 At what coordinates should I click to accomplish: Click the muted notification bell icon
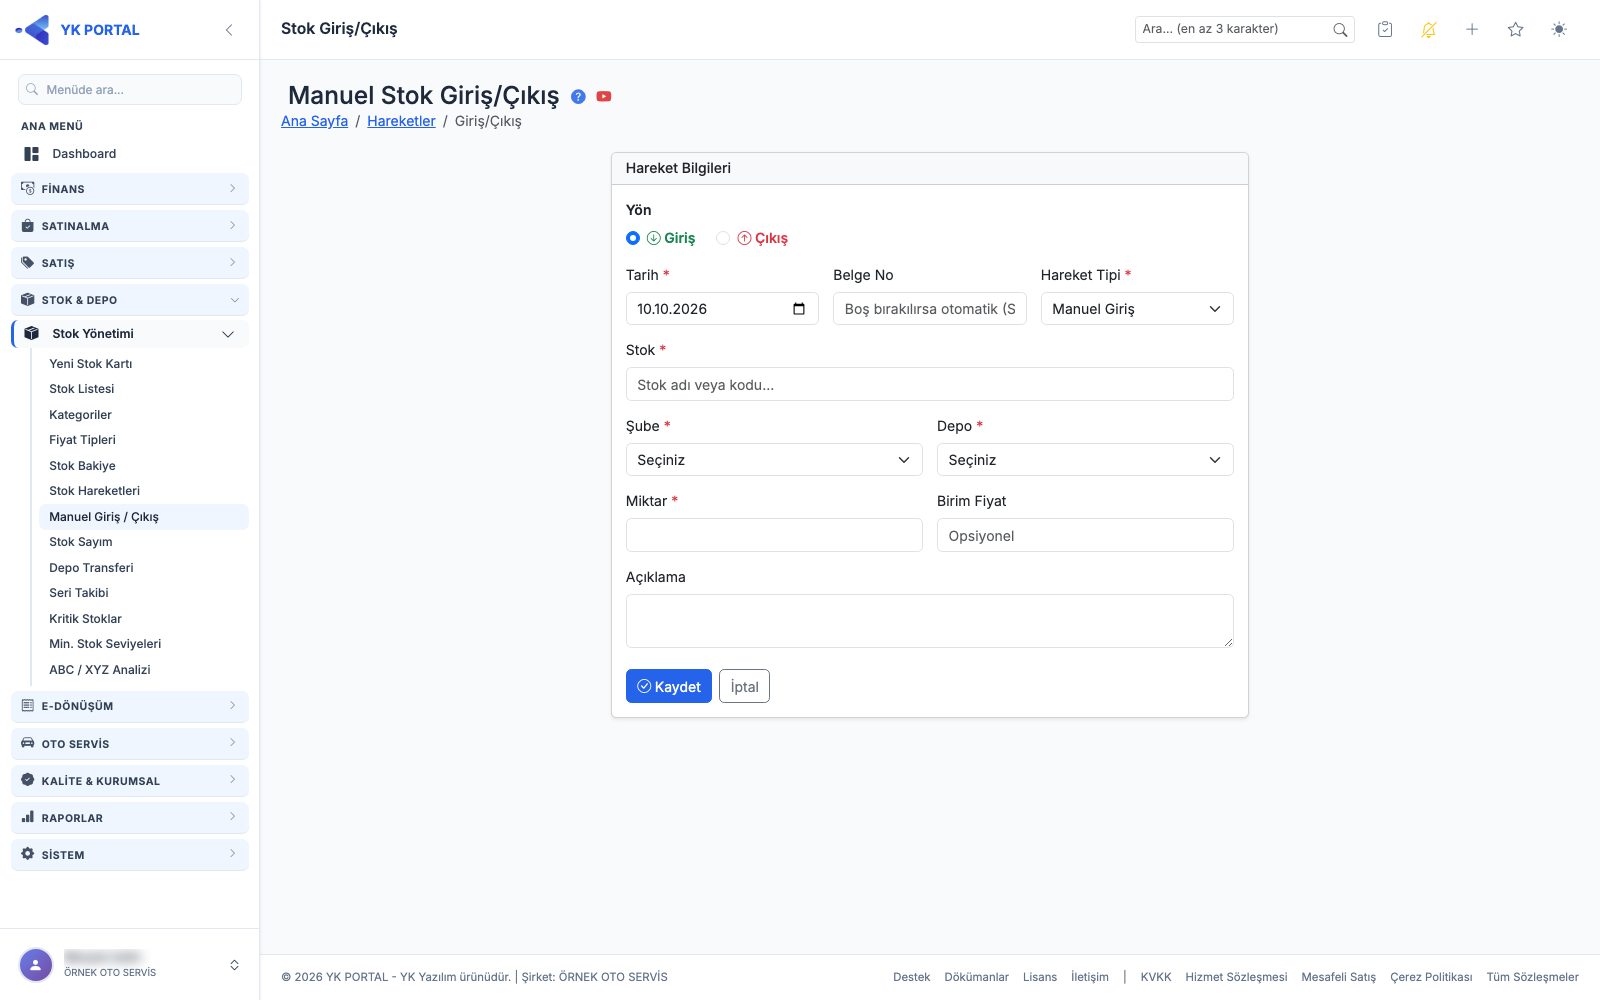pos(1429,30)
